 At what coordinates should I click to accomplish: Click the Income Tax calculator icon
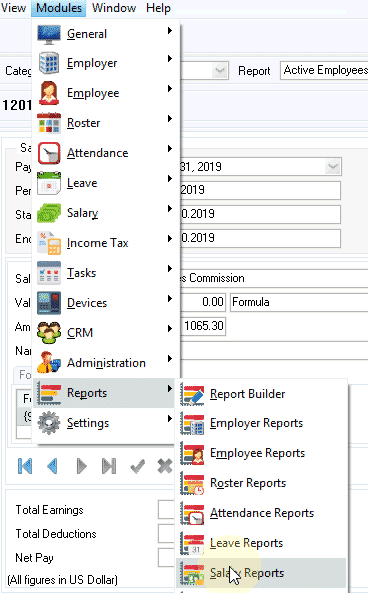pos(49,243)
